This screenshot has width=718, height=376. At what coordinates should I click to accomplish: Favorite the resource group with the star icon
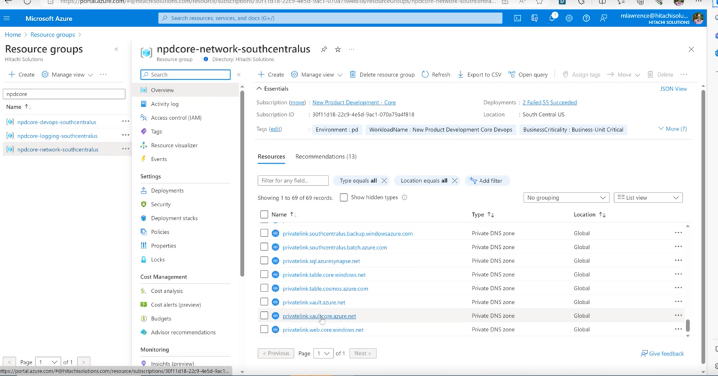pyautogui.click(x=337, y=49)
